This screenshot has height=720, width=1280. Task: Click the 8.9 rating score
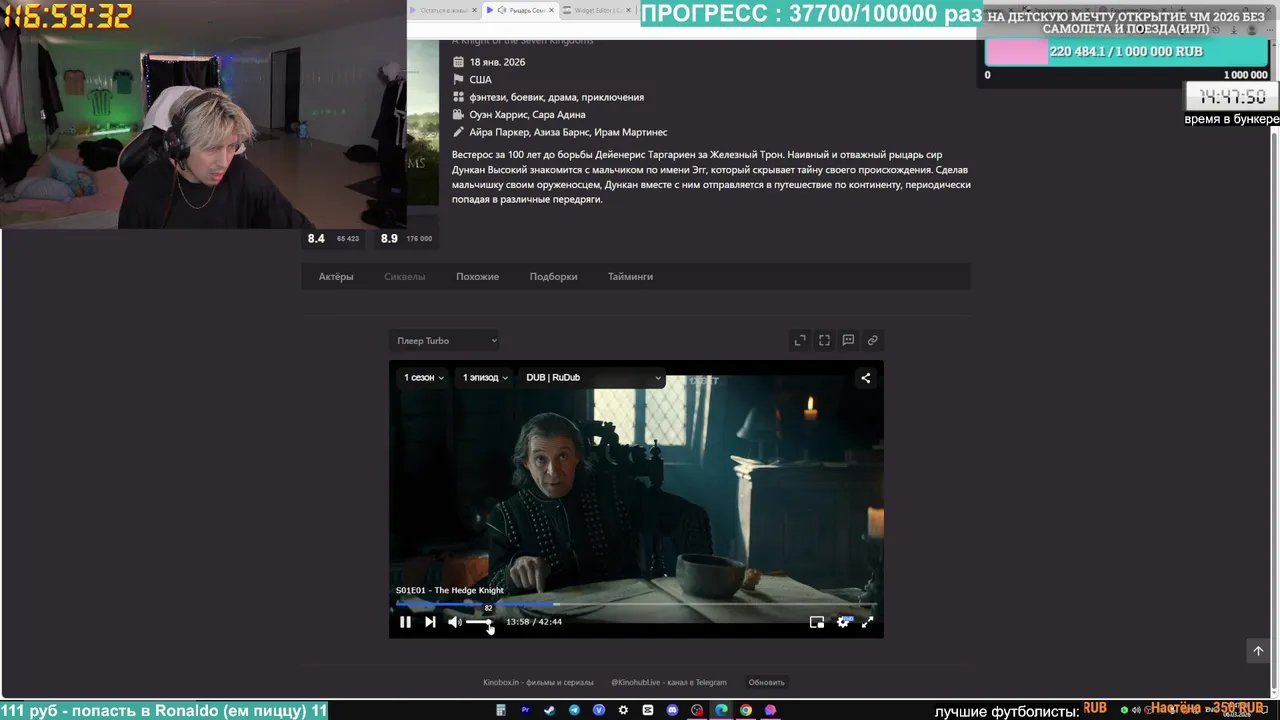389,239
